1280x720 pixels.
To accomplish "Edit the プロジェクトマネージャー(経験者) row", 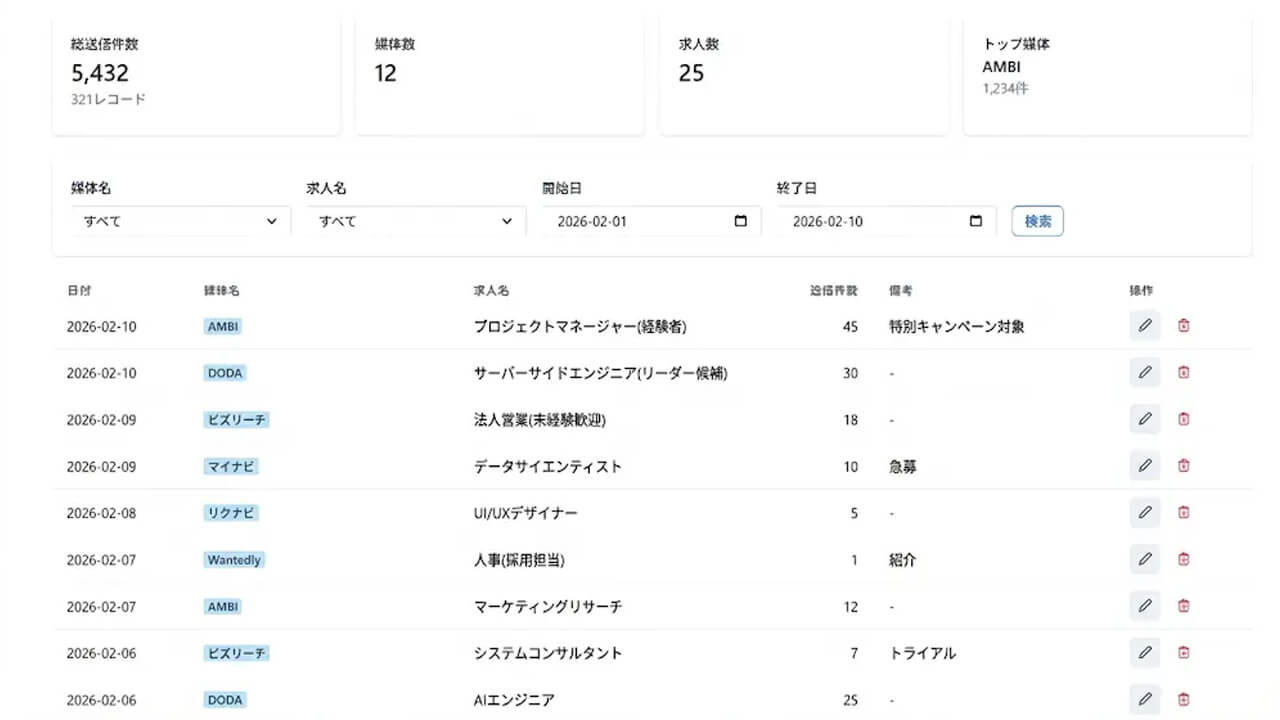I will tap(1144, 325).
